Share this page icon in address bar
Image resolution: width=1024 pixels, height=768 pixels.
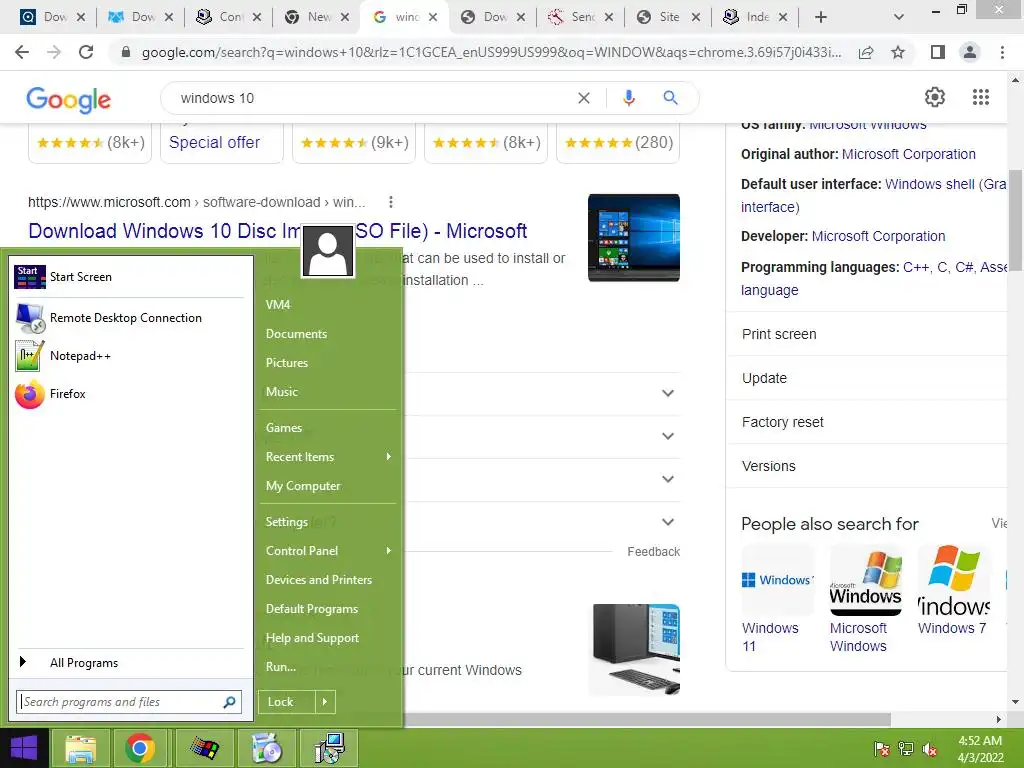point(866,52)
